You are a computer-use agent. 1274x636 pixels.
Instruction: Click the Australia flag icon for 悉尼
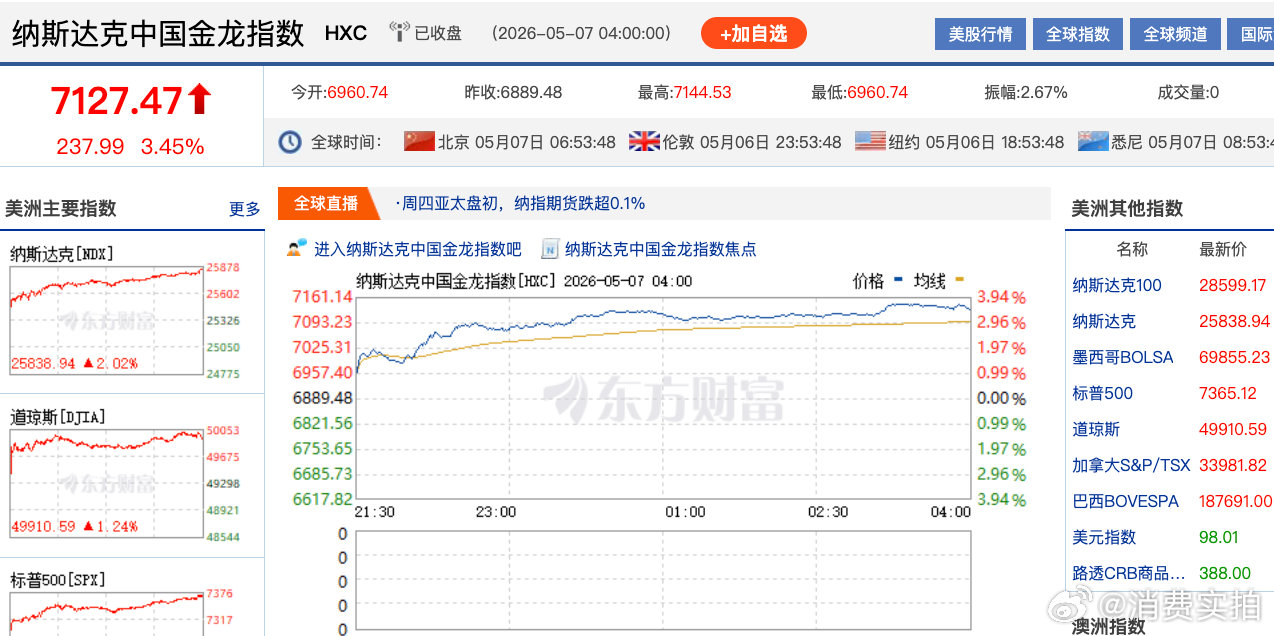pos(1093,141)
